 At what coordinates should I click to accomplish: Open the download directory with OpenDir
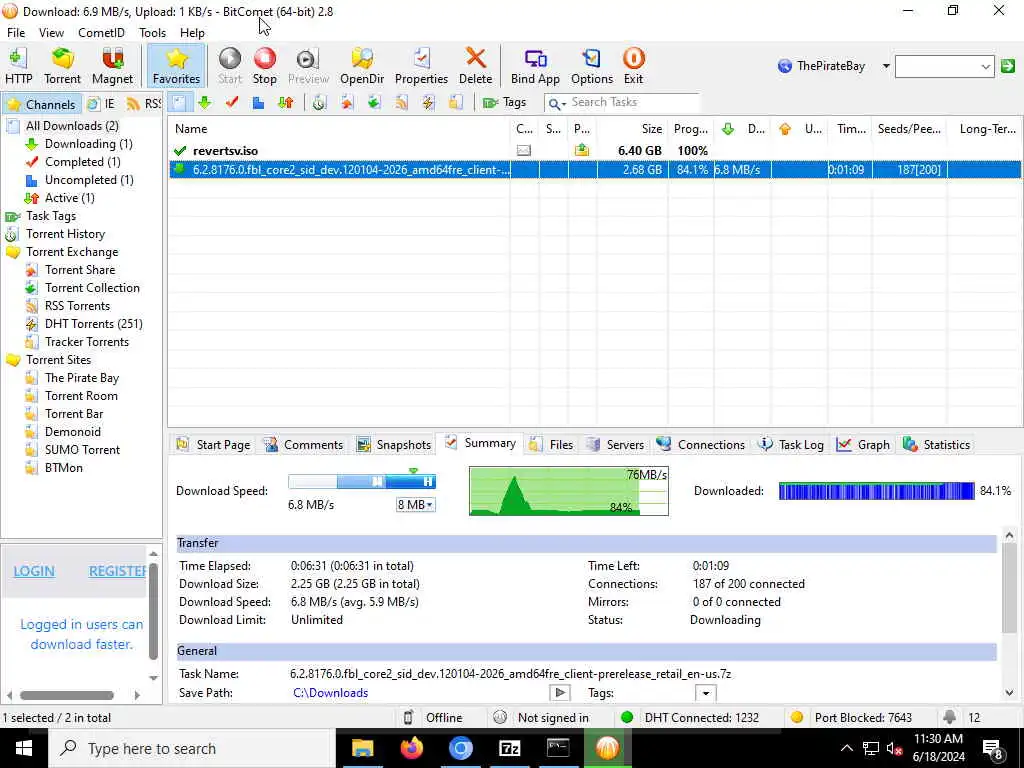[x=362, y=66]
